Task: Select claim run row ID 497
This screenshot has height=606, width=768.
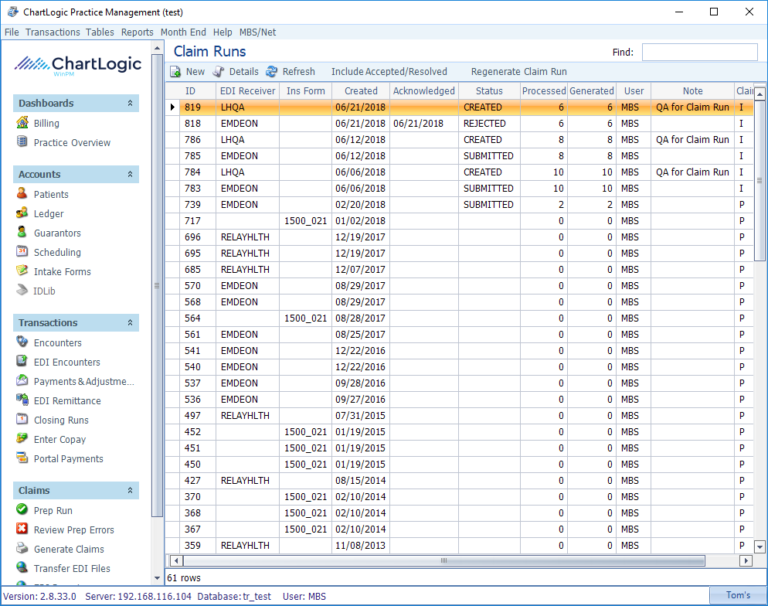Action: [x=459, y=416]
